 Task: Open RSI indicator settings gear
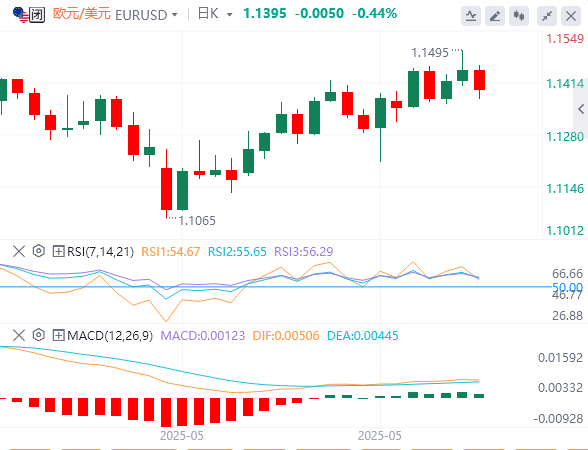(39, 251)
